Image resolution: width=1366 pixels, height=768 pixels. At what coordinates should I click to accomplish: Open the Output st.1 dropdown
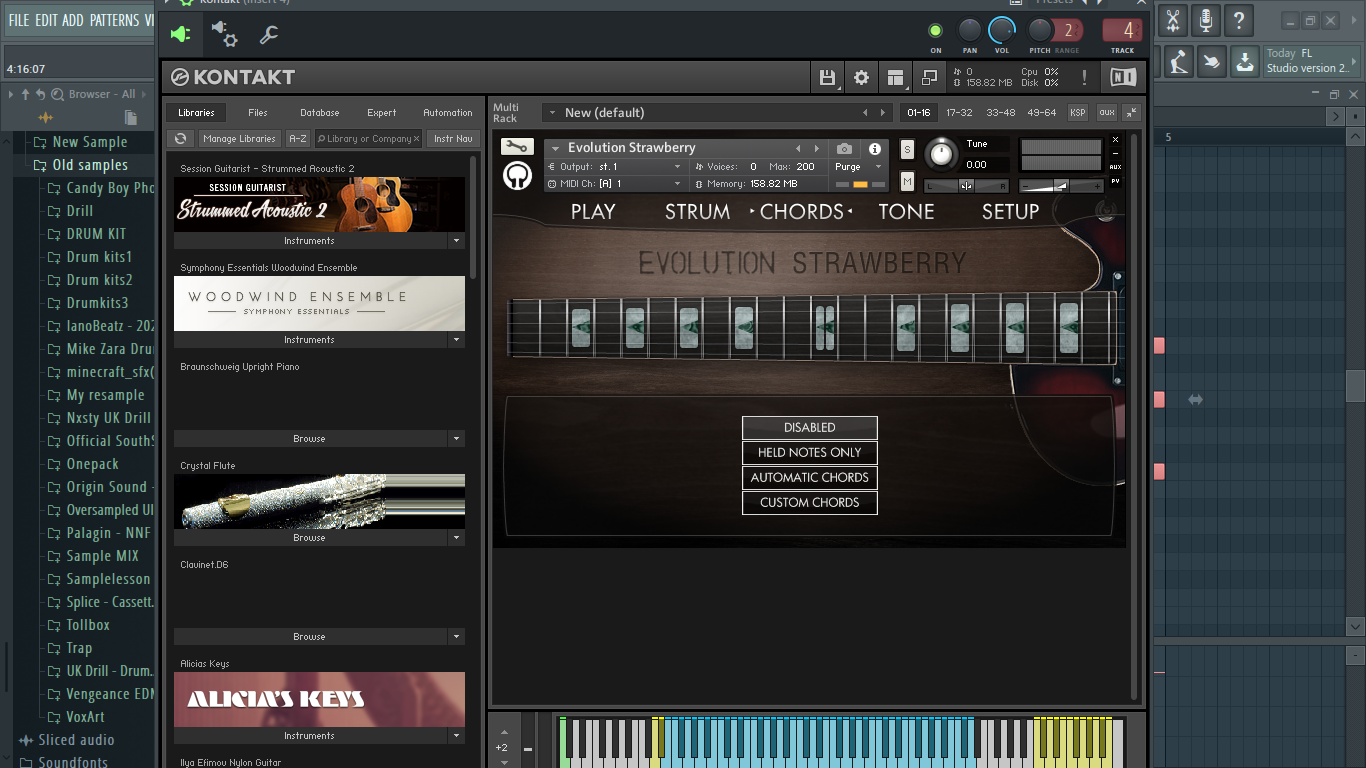615,167
